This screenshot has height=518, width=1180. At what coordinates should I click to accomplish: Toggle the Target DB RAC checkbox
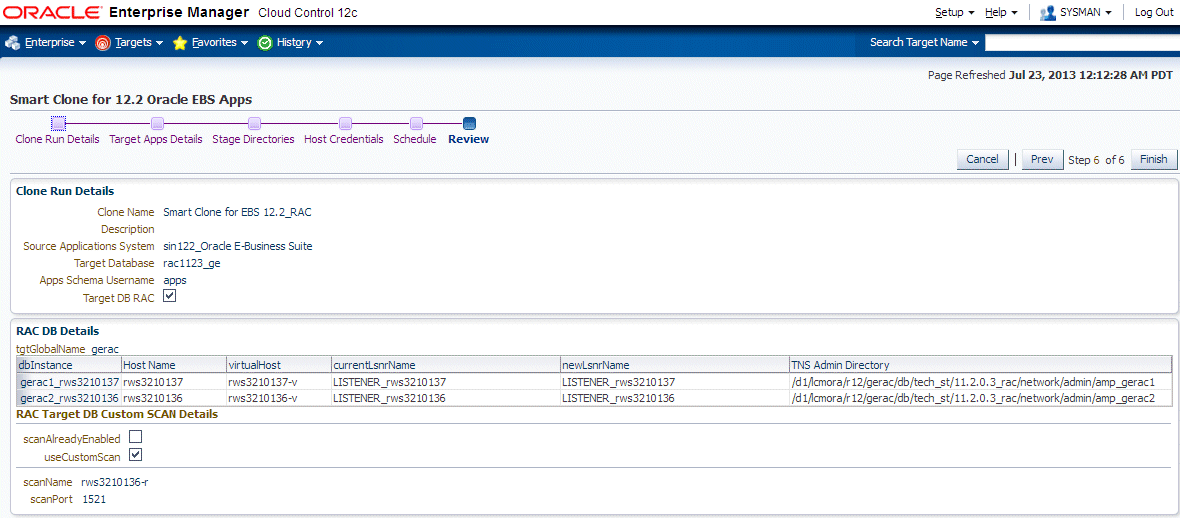tap(169, 297)
